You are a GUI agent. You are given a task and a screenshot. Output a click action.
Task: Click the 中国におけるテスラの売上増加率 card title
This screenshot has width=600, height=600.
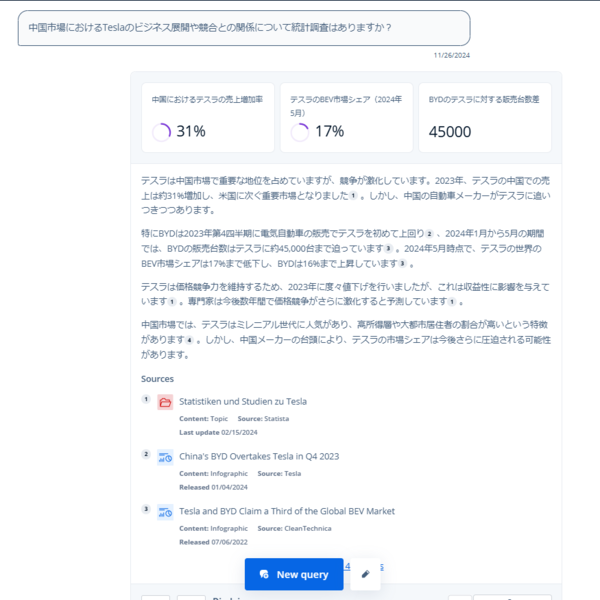click(x=207, y=99)
